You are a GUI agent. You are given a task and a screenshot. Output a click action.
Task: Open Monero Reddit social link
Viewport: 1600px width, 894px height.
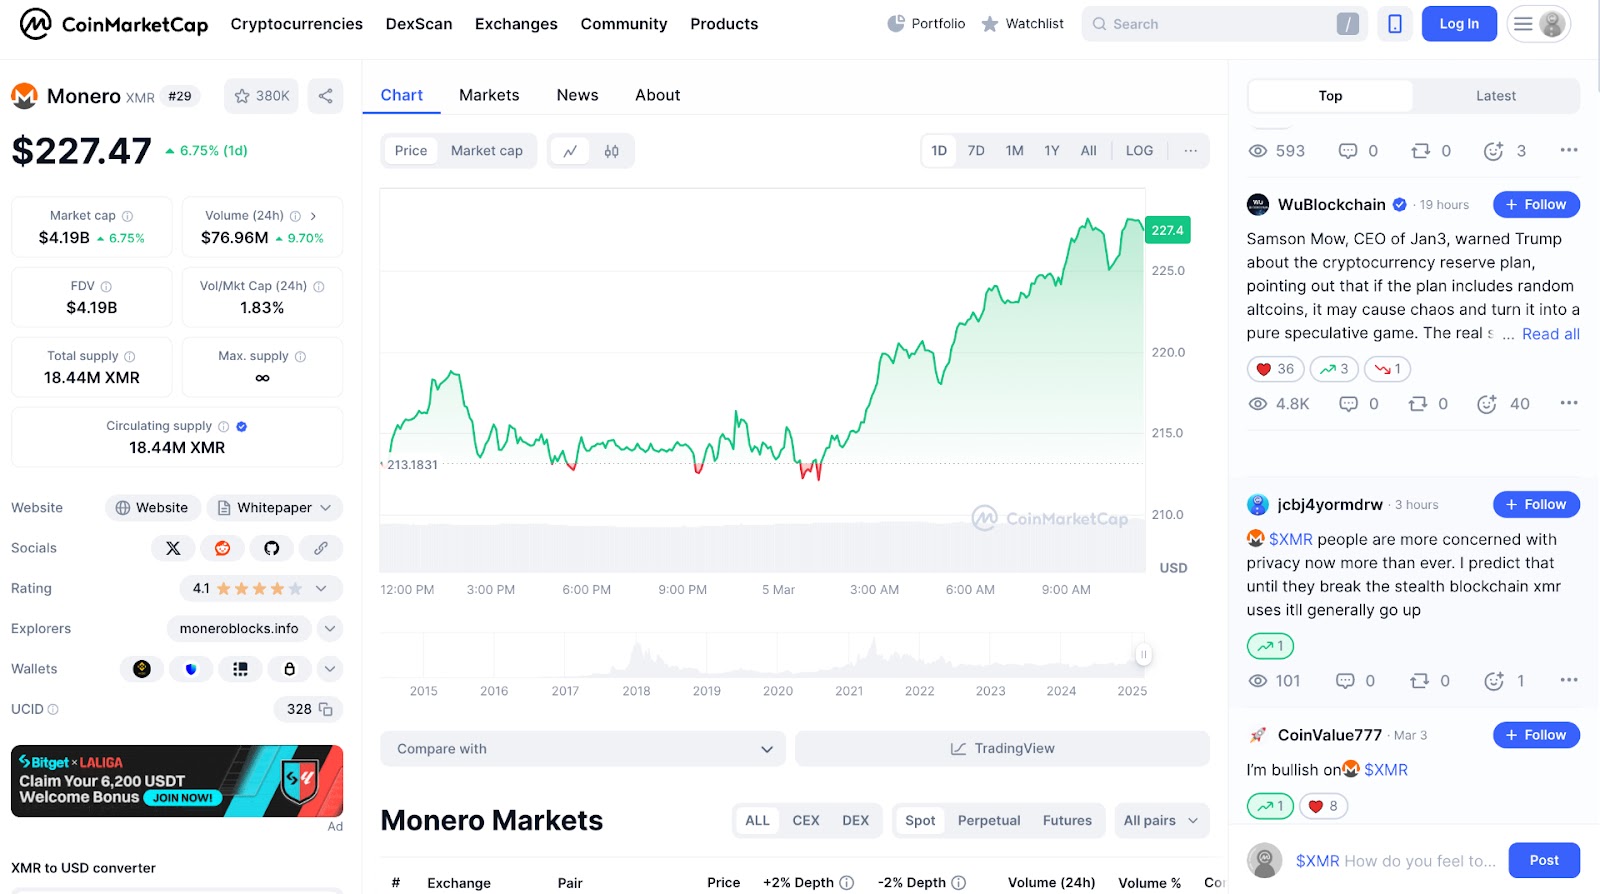(x=222, y=548)
